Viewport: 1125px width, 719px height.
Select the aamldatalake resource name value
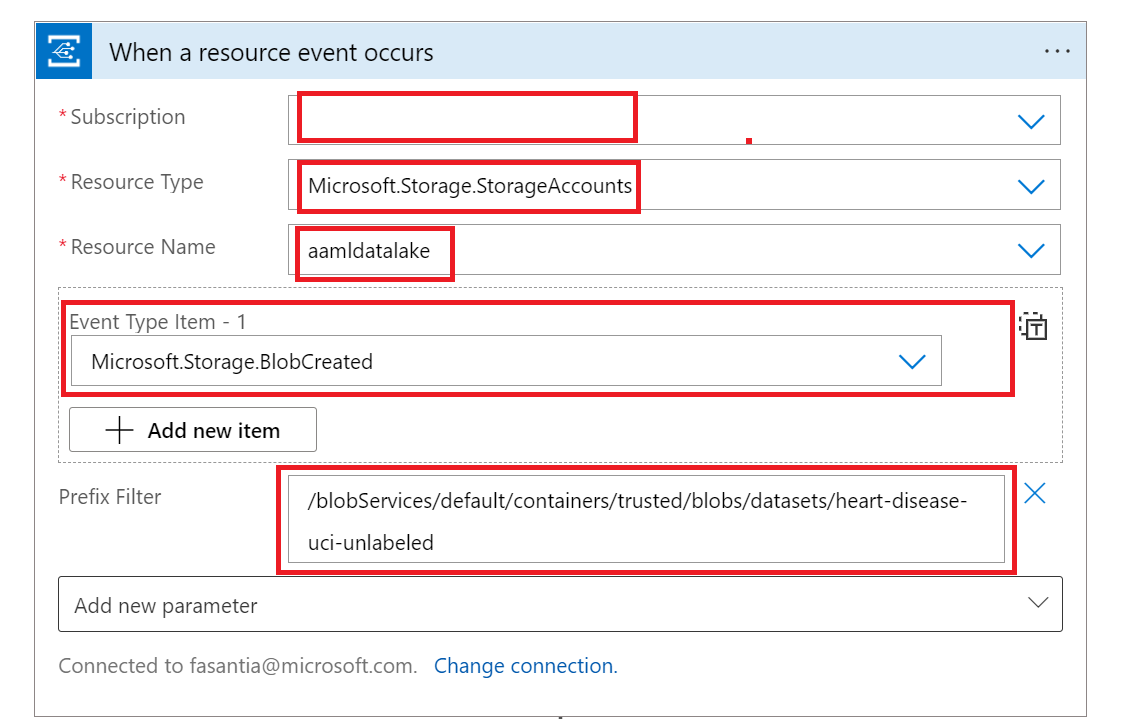[369, 251]
